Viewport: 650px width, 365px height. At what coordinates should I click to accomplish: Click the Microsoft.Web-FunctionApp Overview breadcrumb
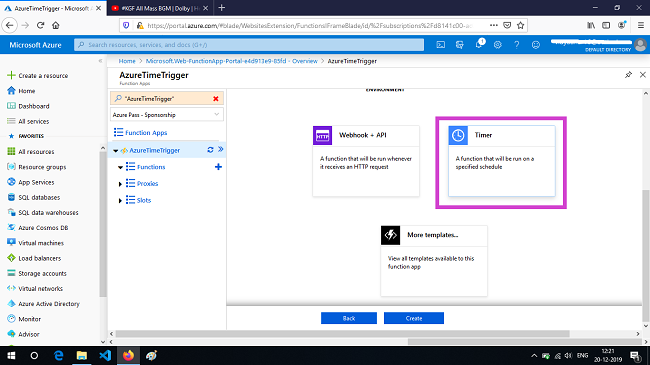click(x=231, y=61)
